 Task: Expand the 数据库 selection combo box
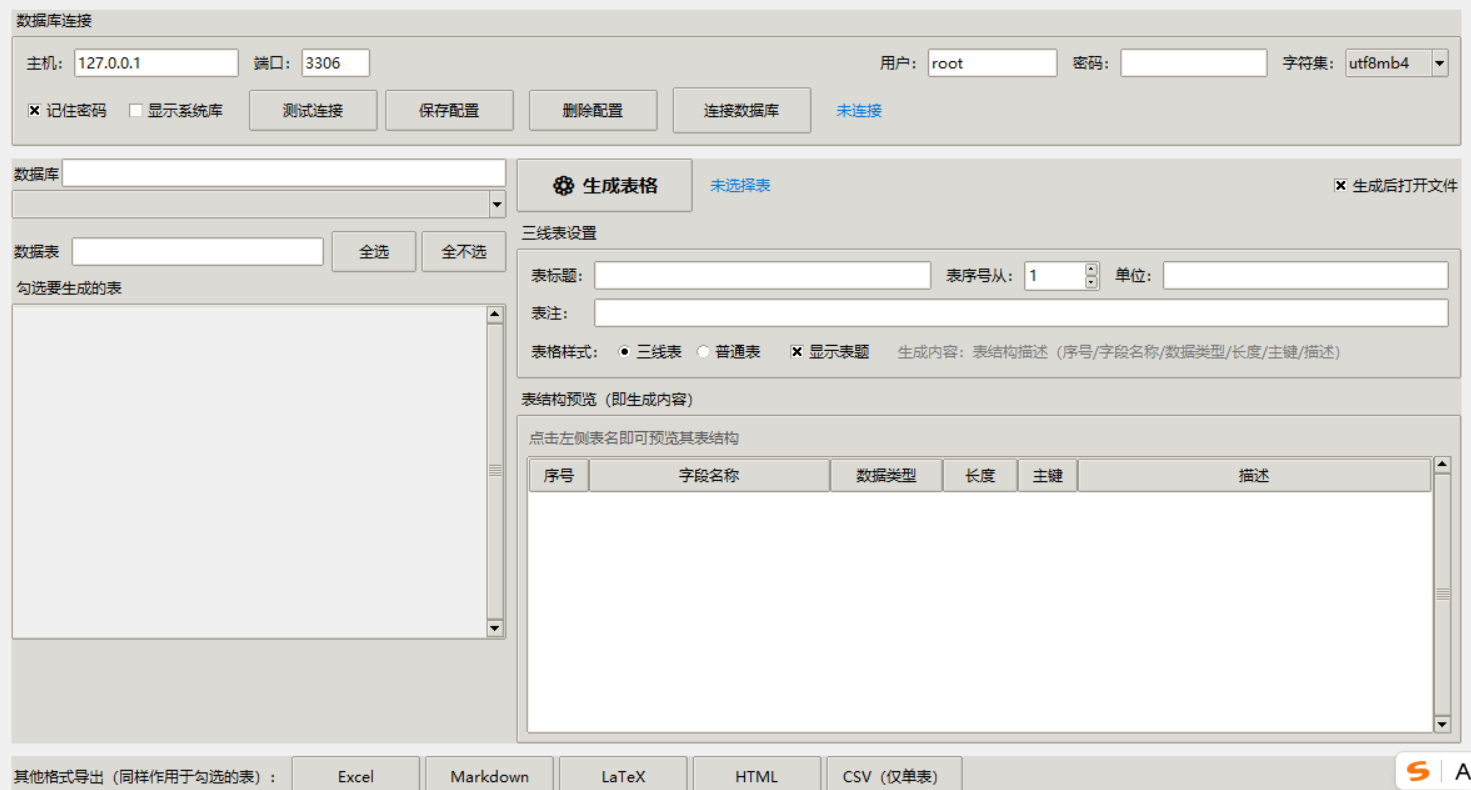497,205
